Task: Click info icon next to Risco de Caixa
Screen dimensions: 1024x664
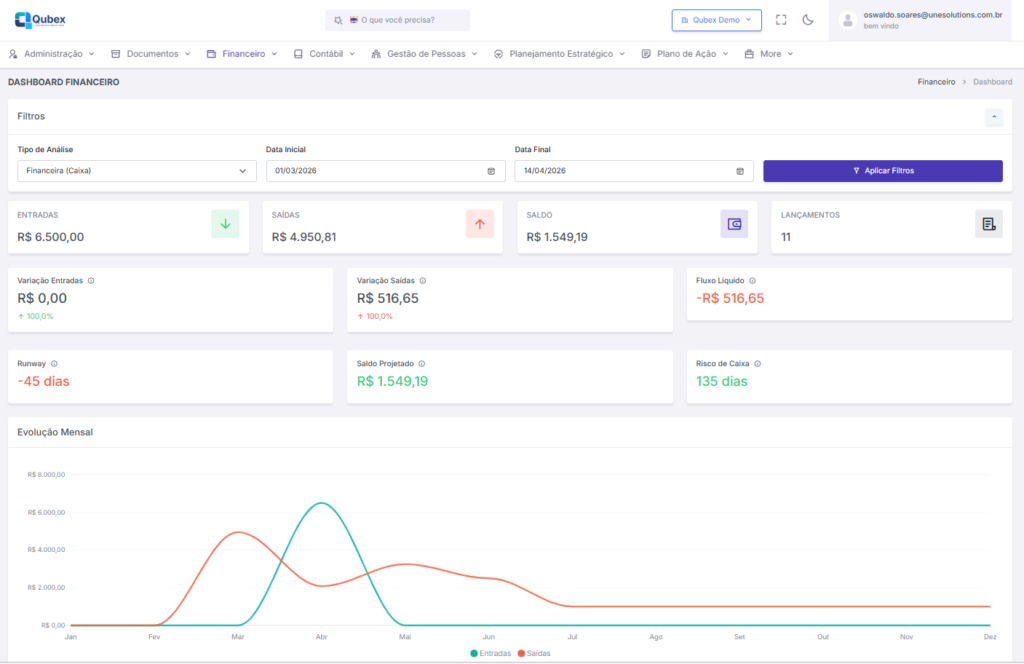Action: click(758, 364)
